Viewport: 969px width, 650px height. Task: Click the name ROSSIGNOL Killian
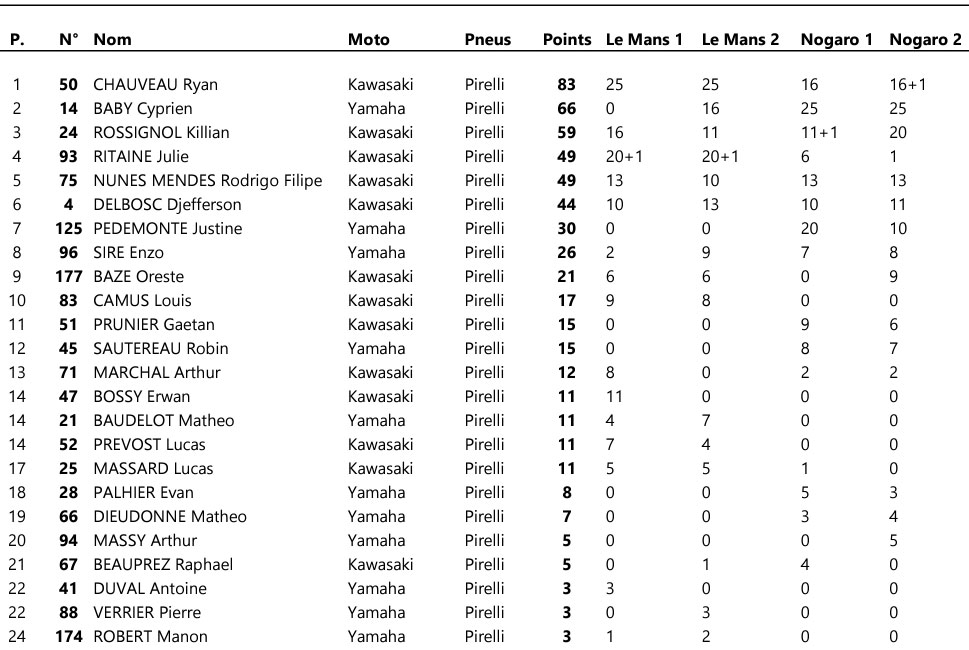[x=161, y=133]
